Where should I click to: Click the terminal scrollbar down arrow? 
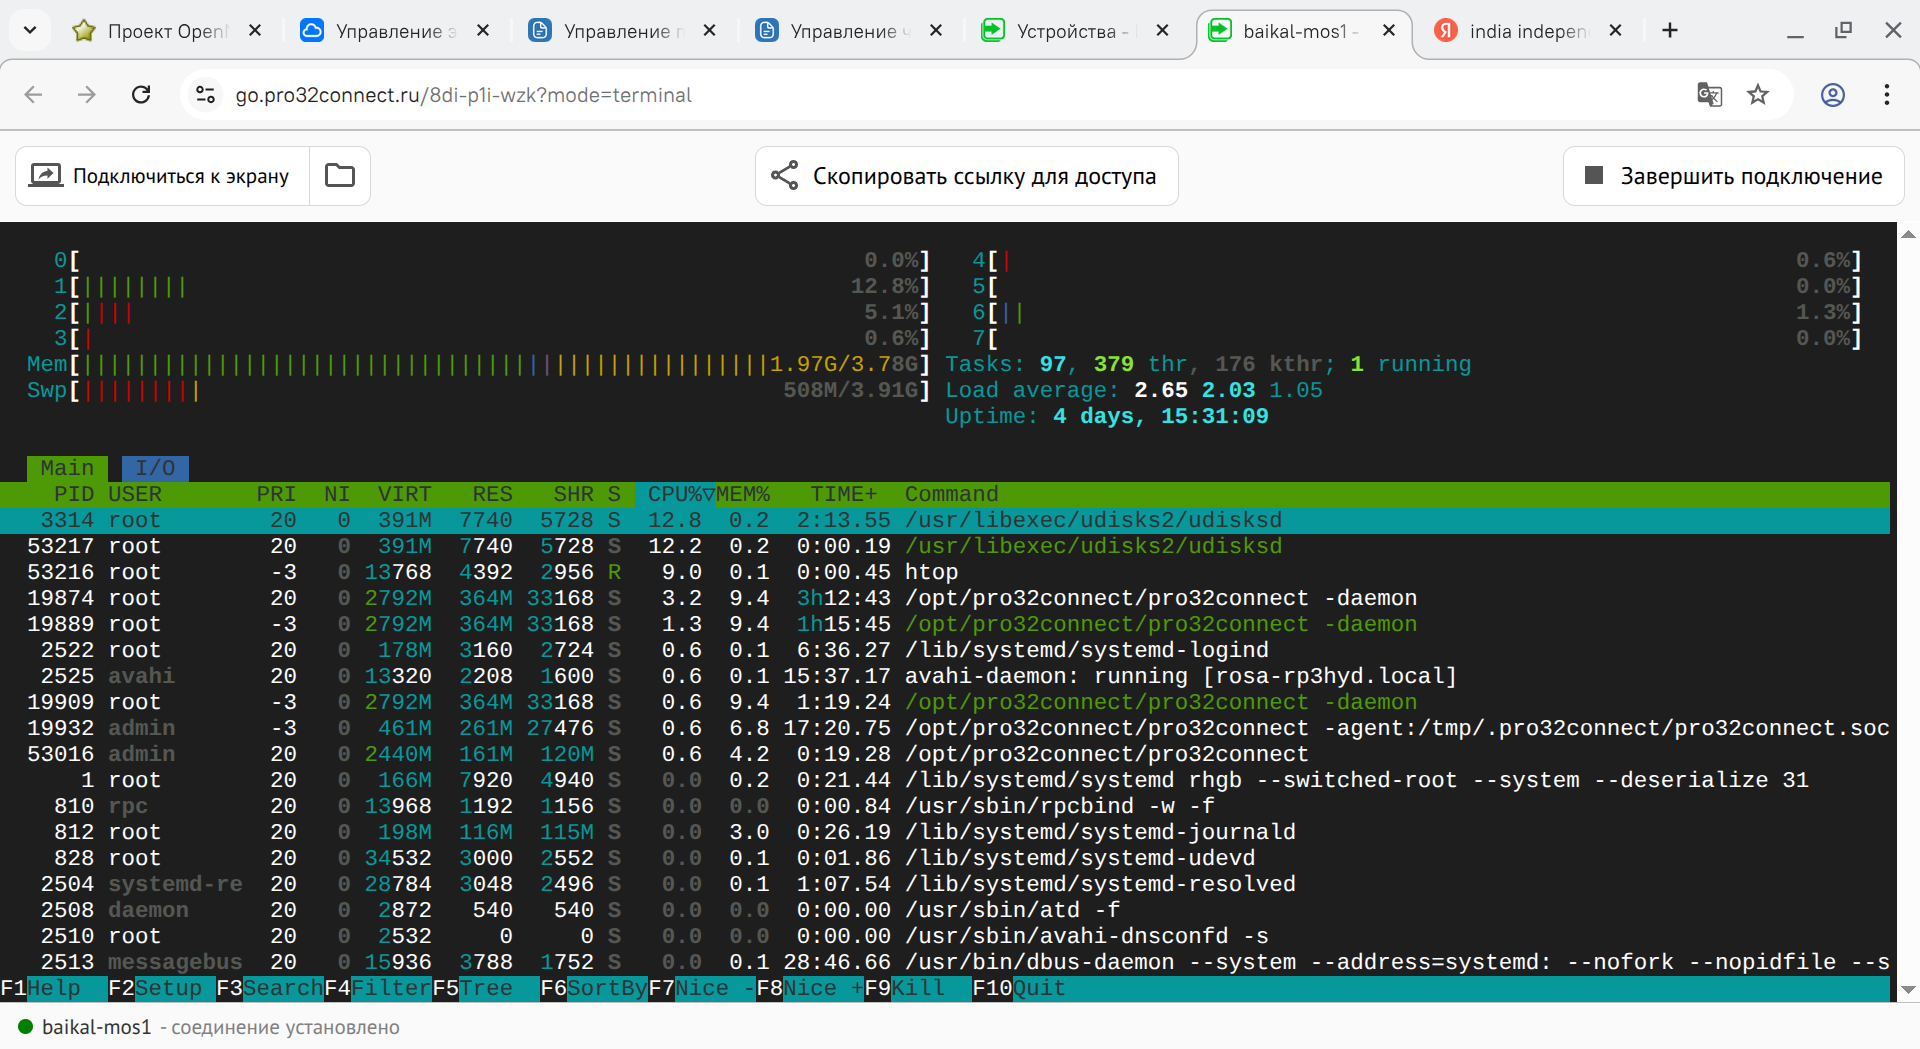point(1908,989)
